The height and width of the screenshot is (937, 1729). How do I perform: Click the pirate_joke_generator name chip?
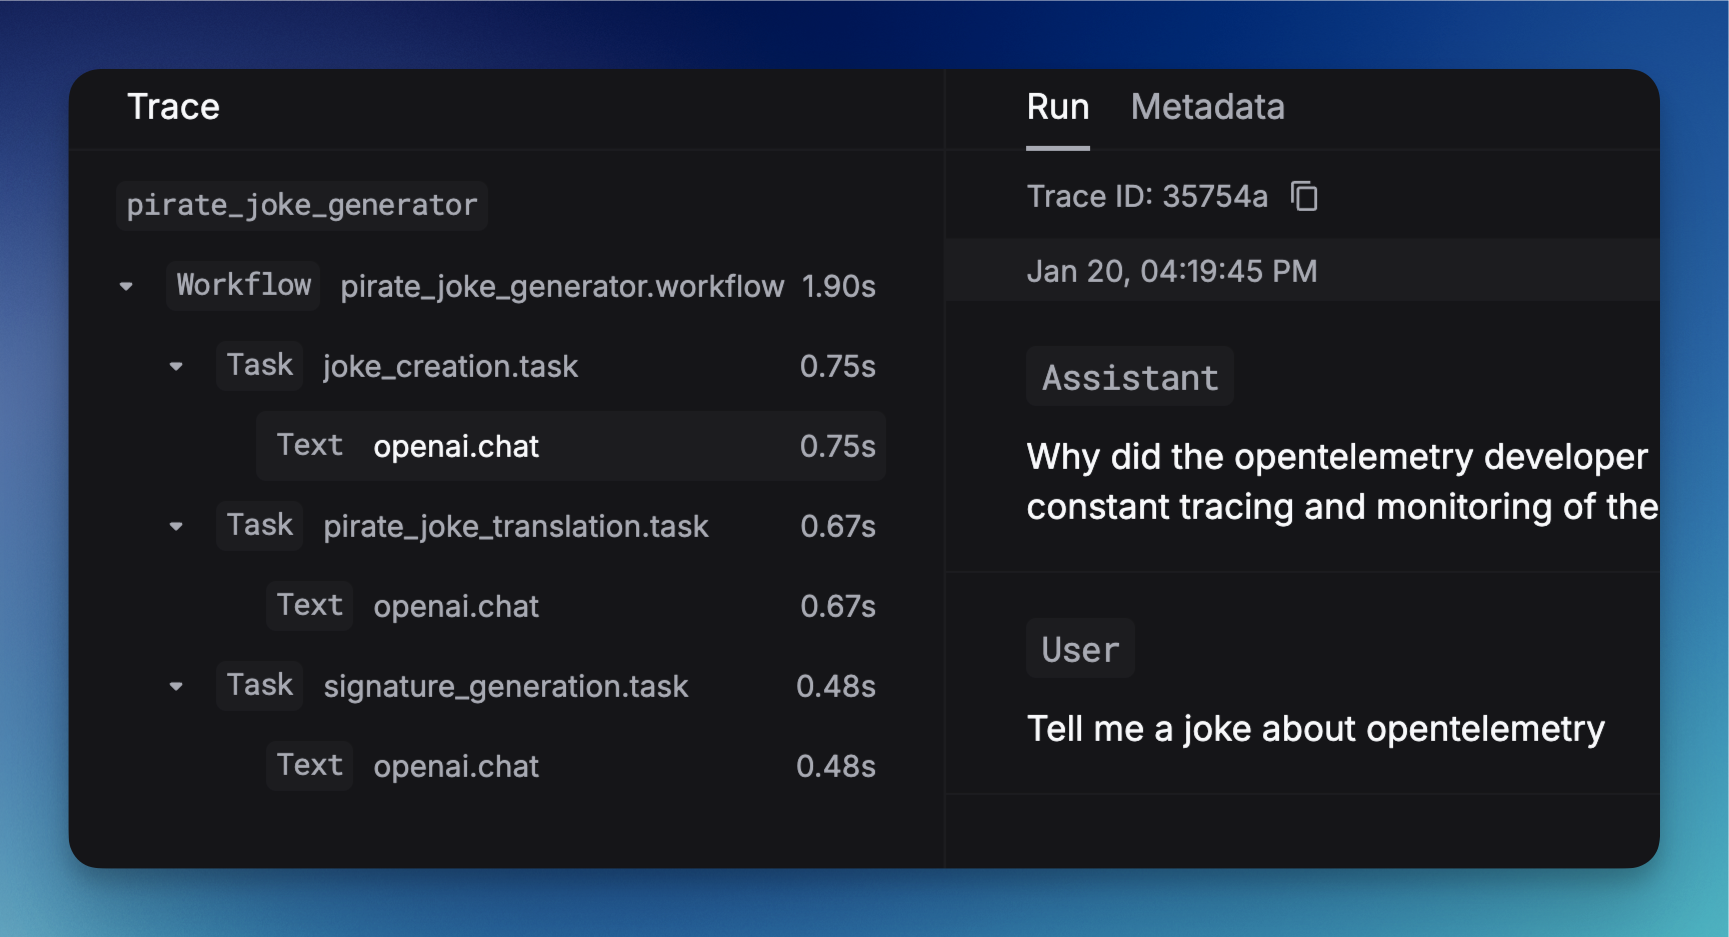[302, 205]
